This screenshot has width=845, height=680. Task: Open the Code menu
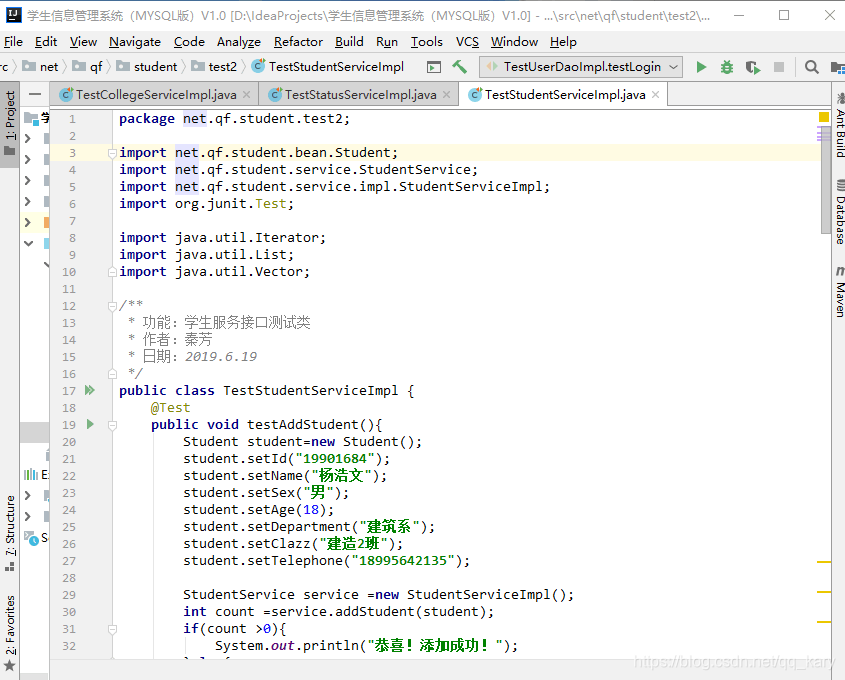click(x=189, y=41)
